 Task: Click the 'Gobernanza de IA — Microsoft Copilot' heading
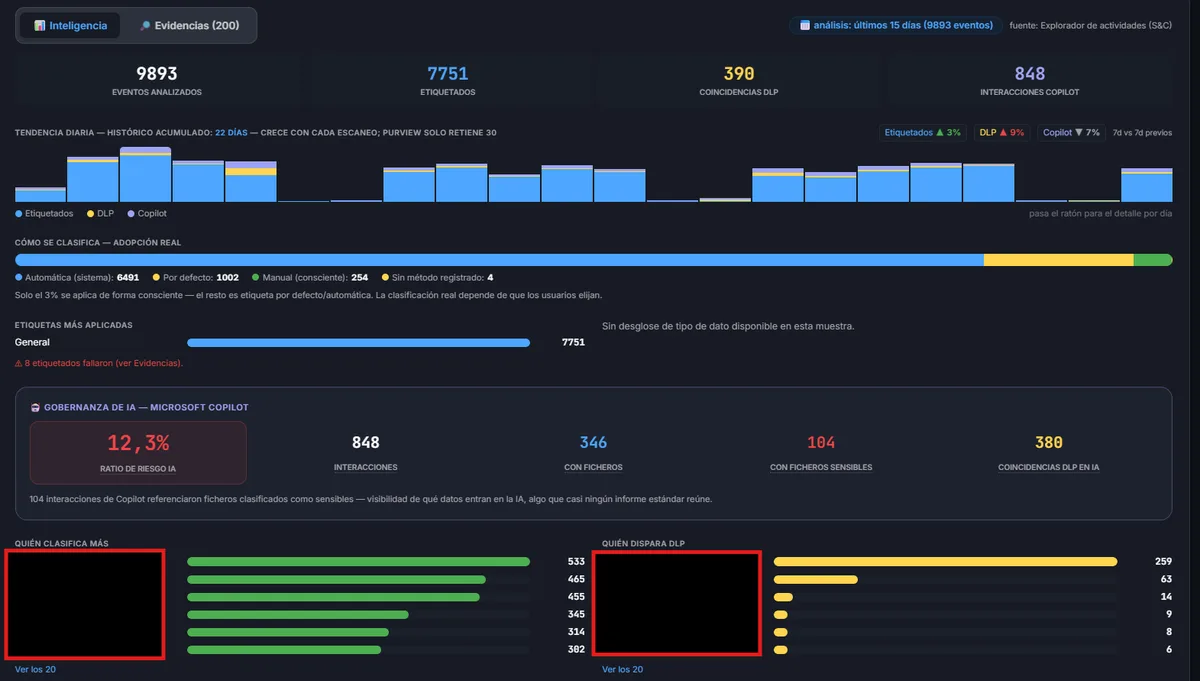pos(146,407)
